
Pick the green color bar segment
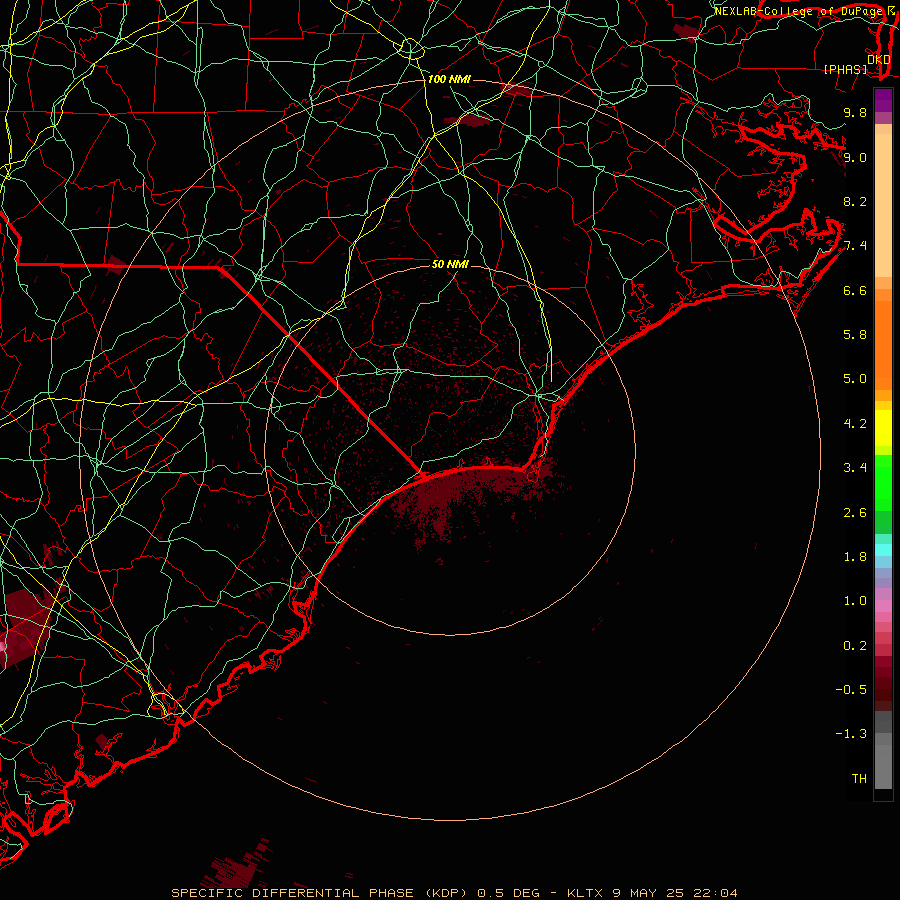point(883,483)
